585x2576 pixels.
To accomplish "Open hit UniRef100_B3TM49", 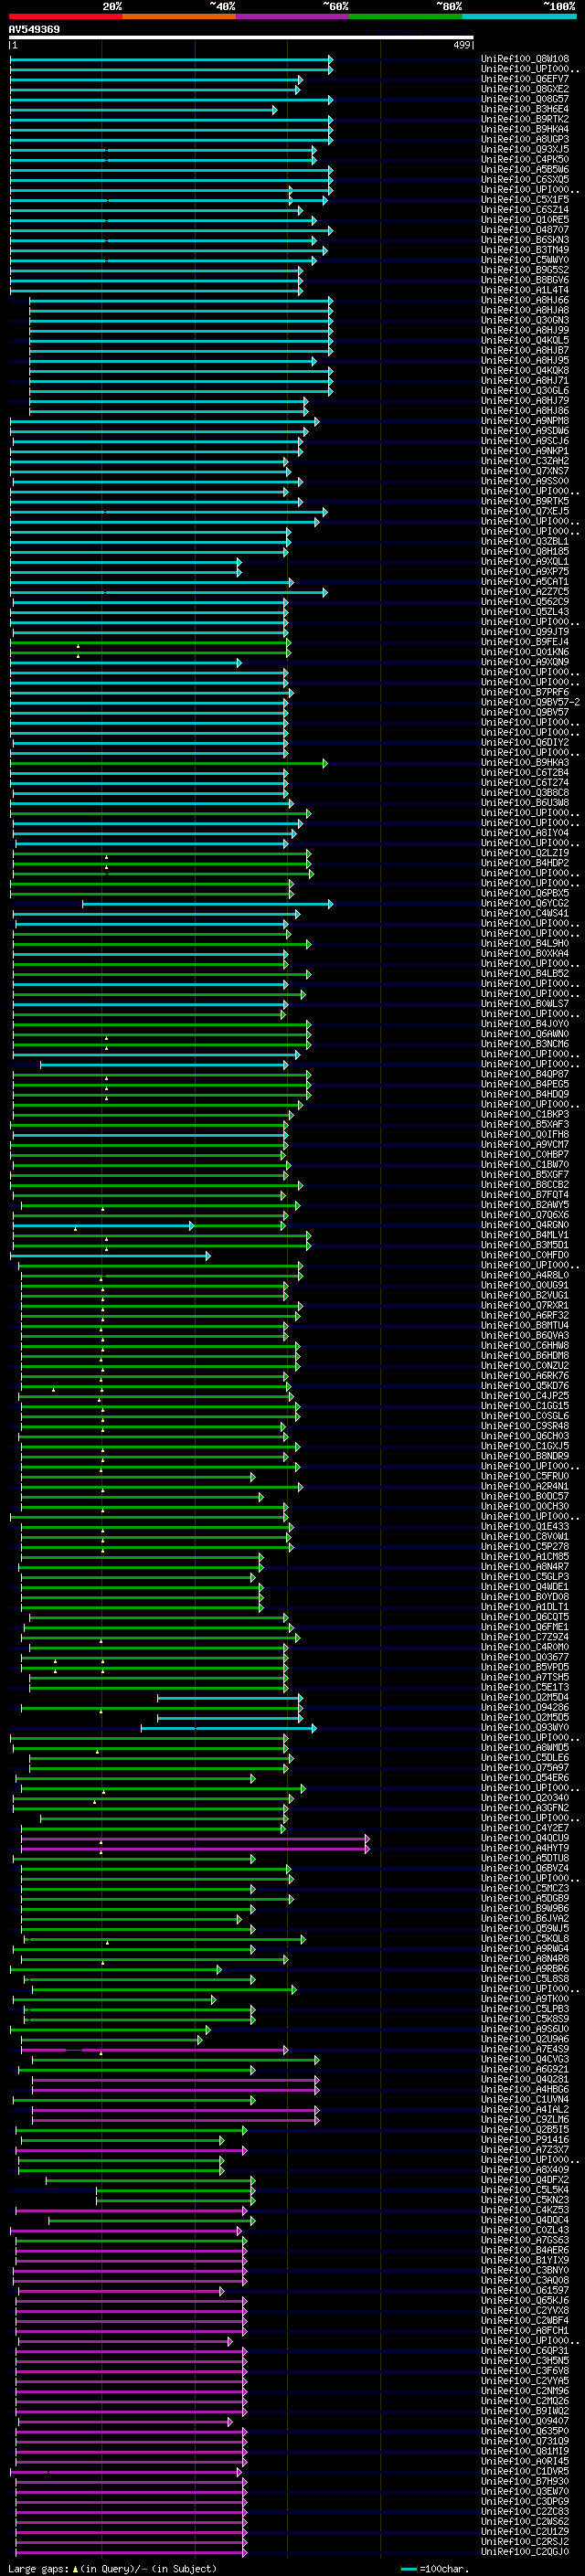I will 525,250.
